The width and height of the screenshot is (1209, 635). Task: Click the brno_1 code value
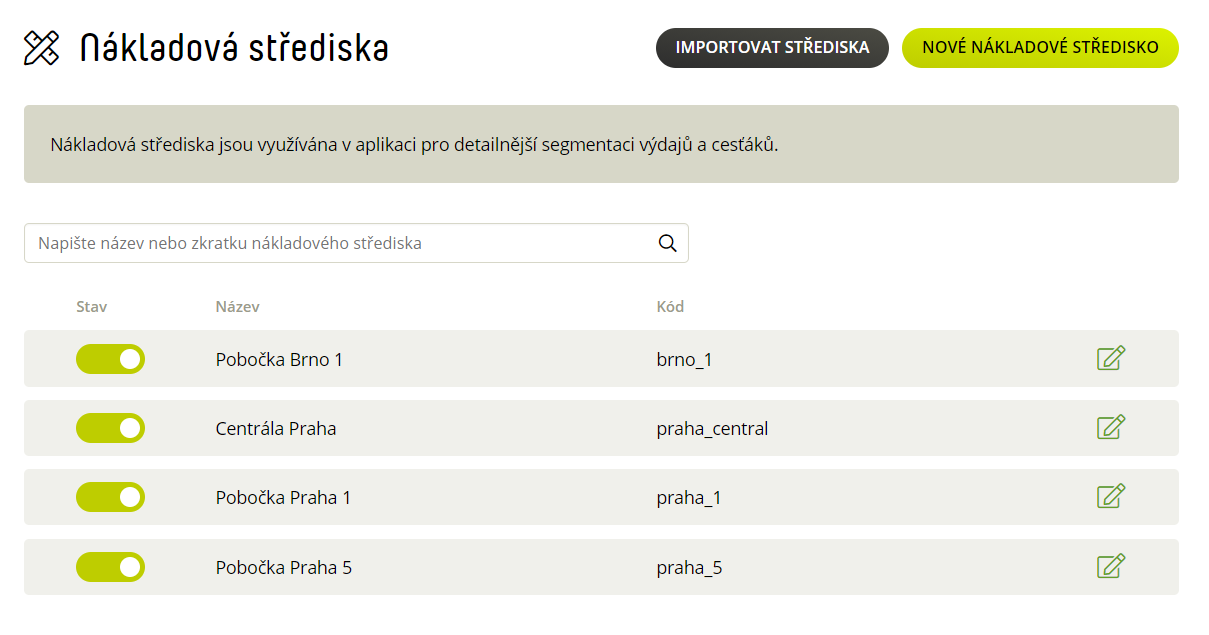(684, 360)
